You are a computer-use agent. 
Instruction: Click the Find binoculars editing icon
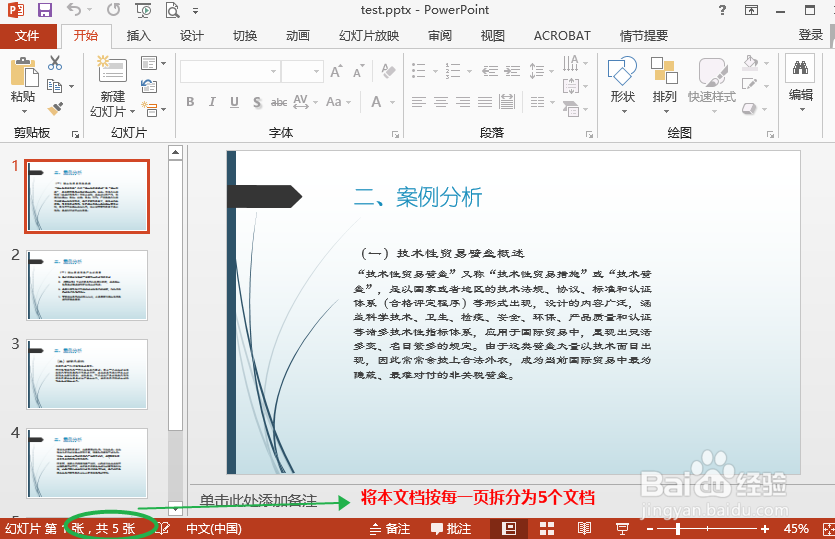tap(800, 68)
